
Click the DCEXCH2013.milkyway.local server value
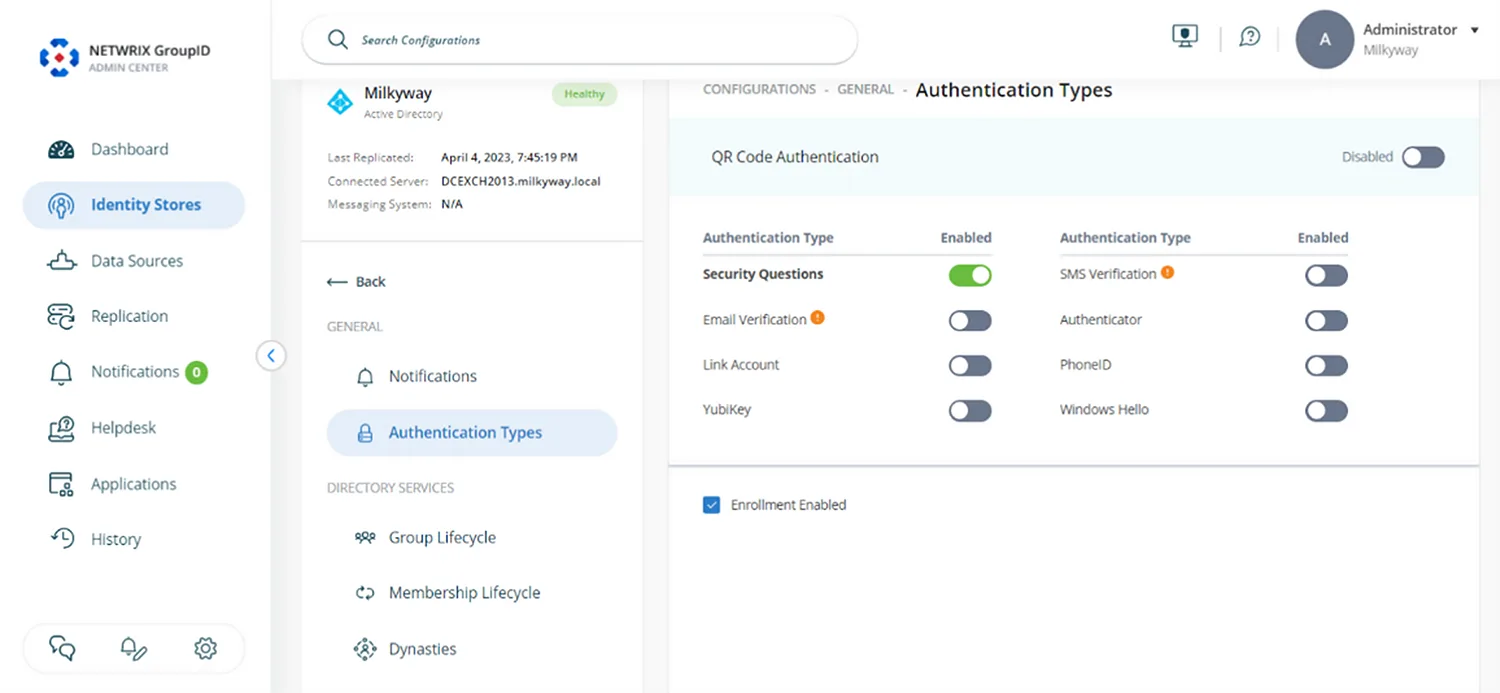(521, 182)
